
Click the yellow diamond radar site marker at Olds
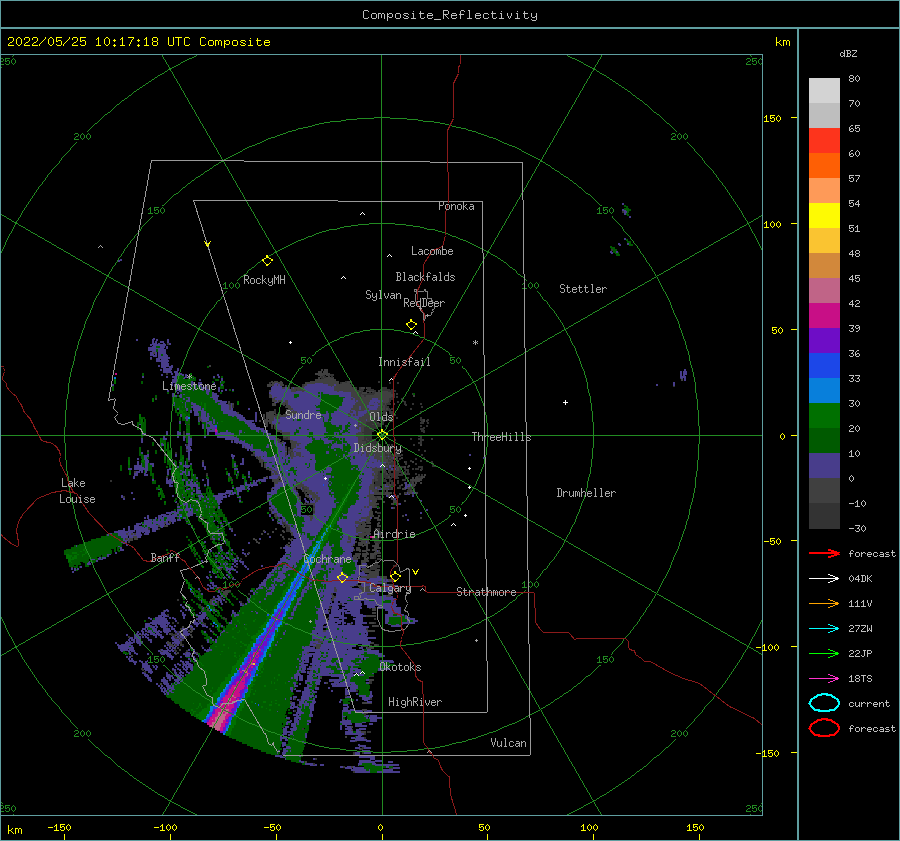(382, 435)
